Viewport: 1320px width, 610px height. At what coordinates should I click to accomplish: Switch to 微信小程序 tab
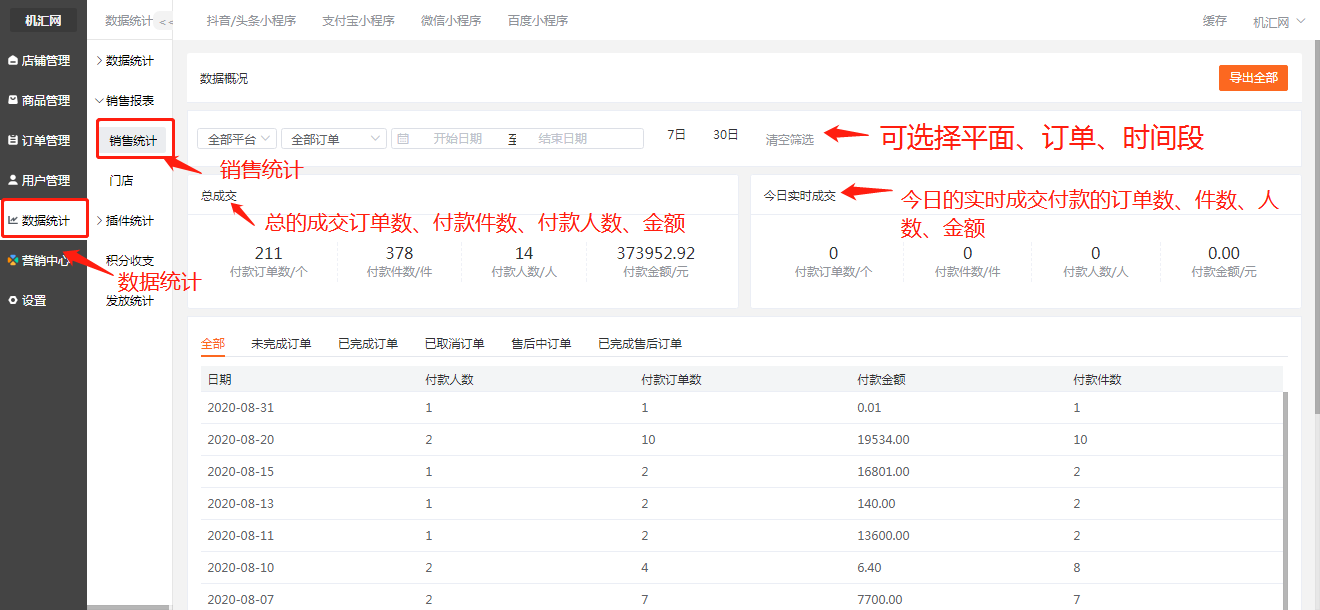click(451, 20)
